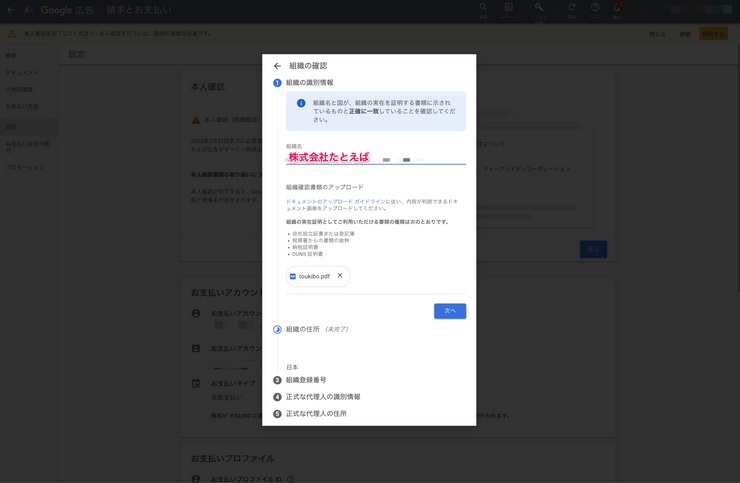The width and height of the screenshot is (740, 483).
Task: Click the DUNS 証明書 list item
Action: click(307, 254)
